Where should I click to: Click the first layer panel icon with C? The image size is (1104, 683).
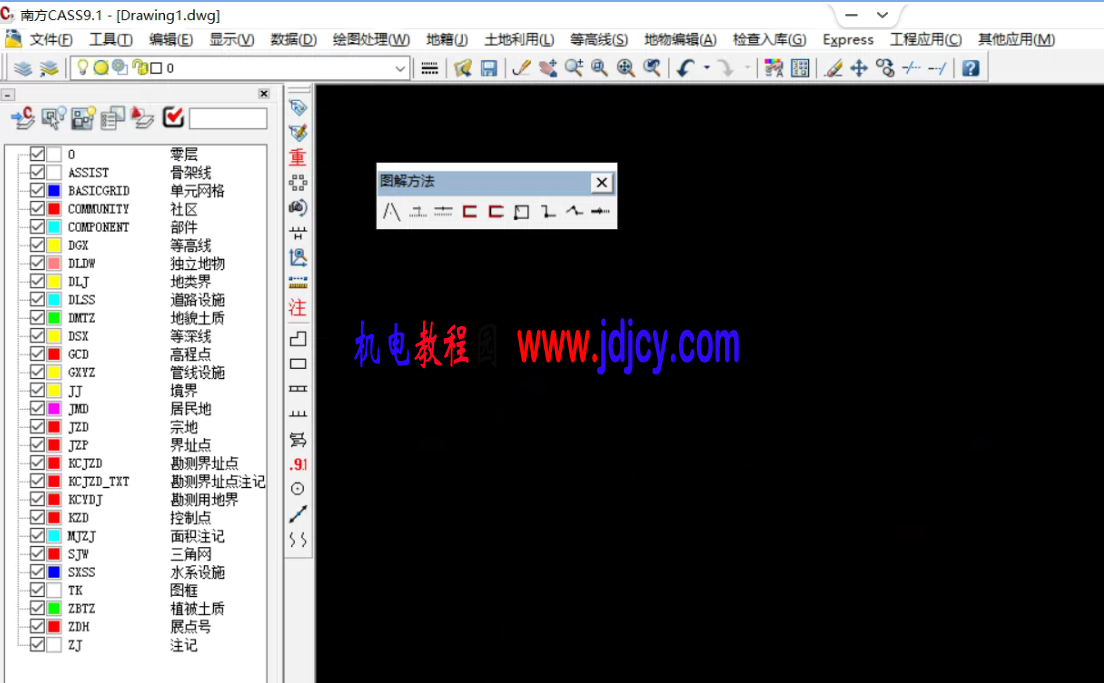click(x=23, y=118)
